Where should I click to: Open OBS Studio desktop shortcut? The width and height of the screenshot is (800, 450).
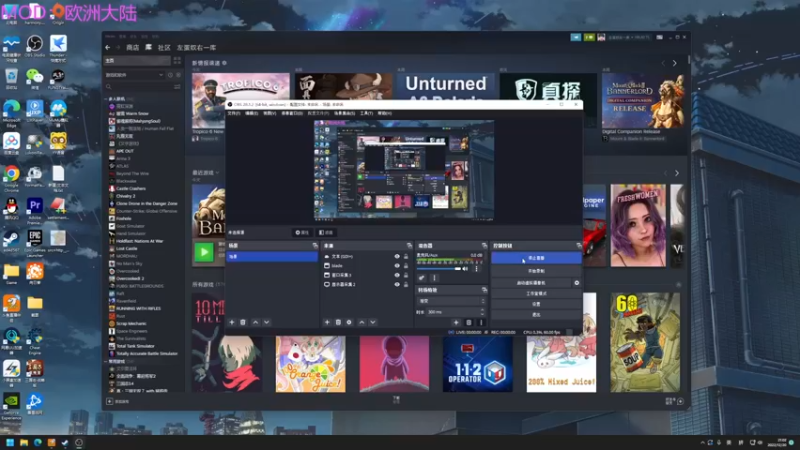pyautogui.click(x=35, y=45)
